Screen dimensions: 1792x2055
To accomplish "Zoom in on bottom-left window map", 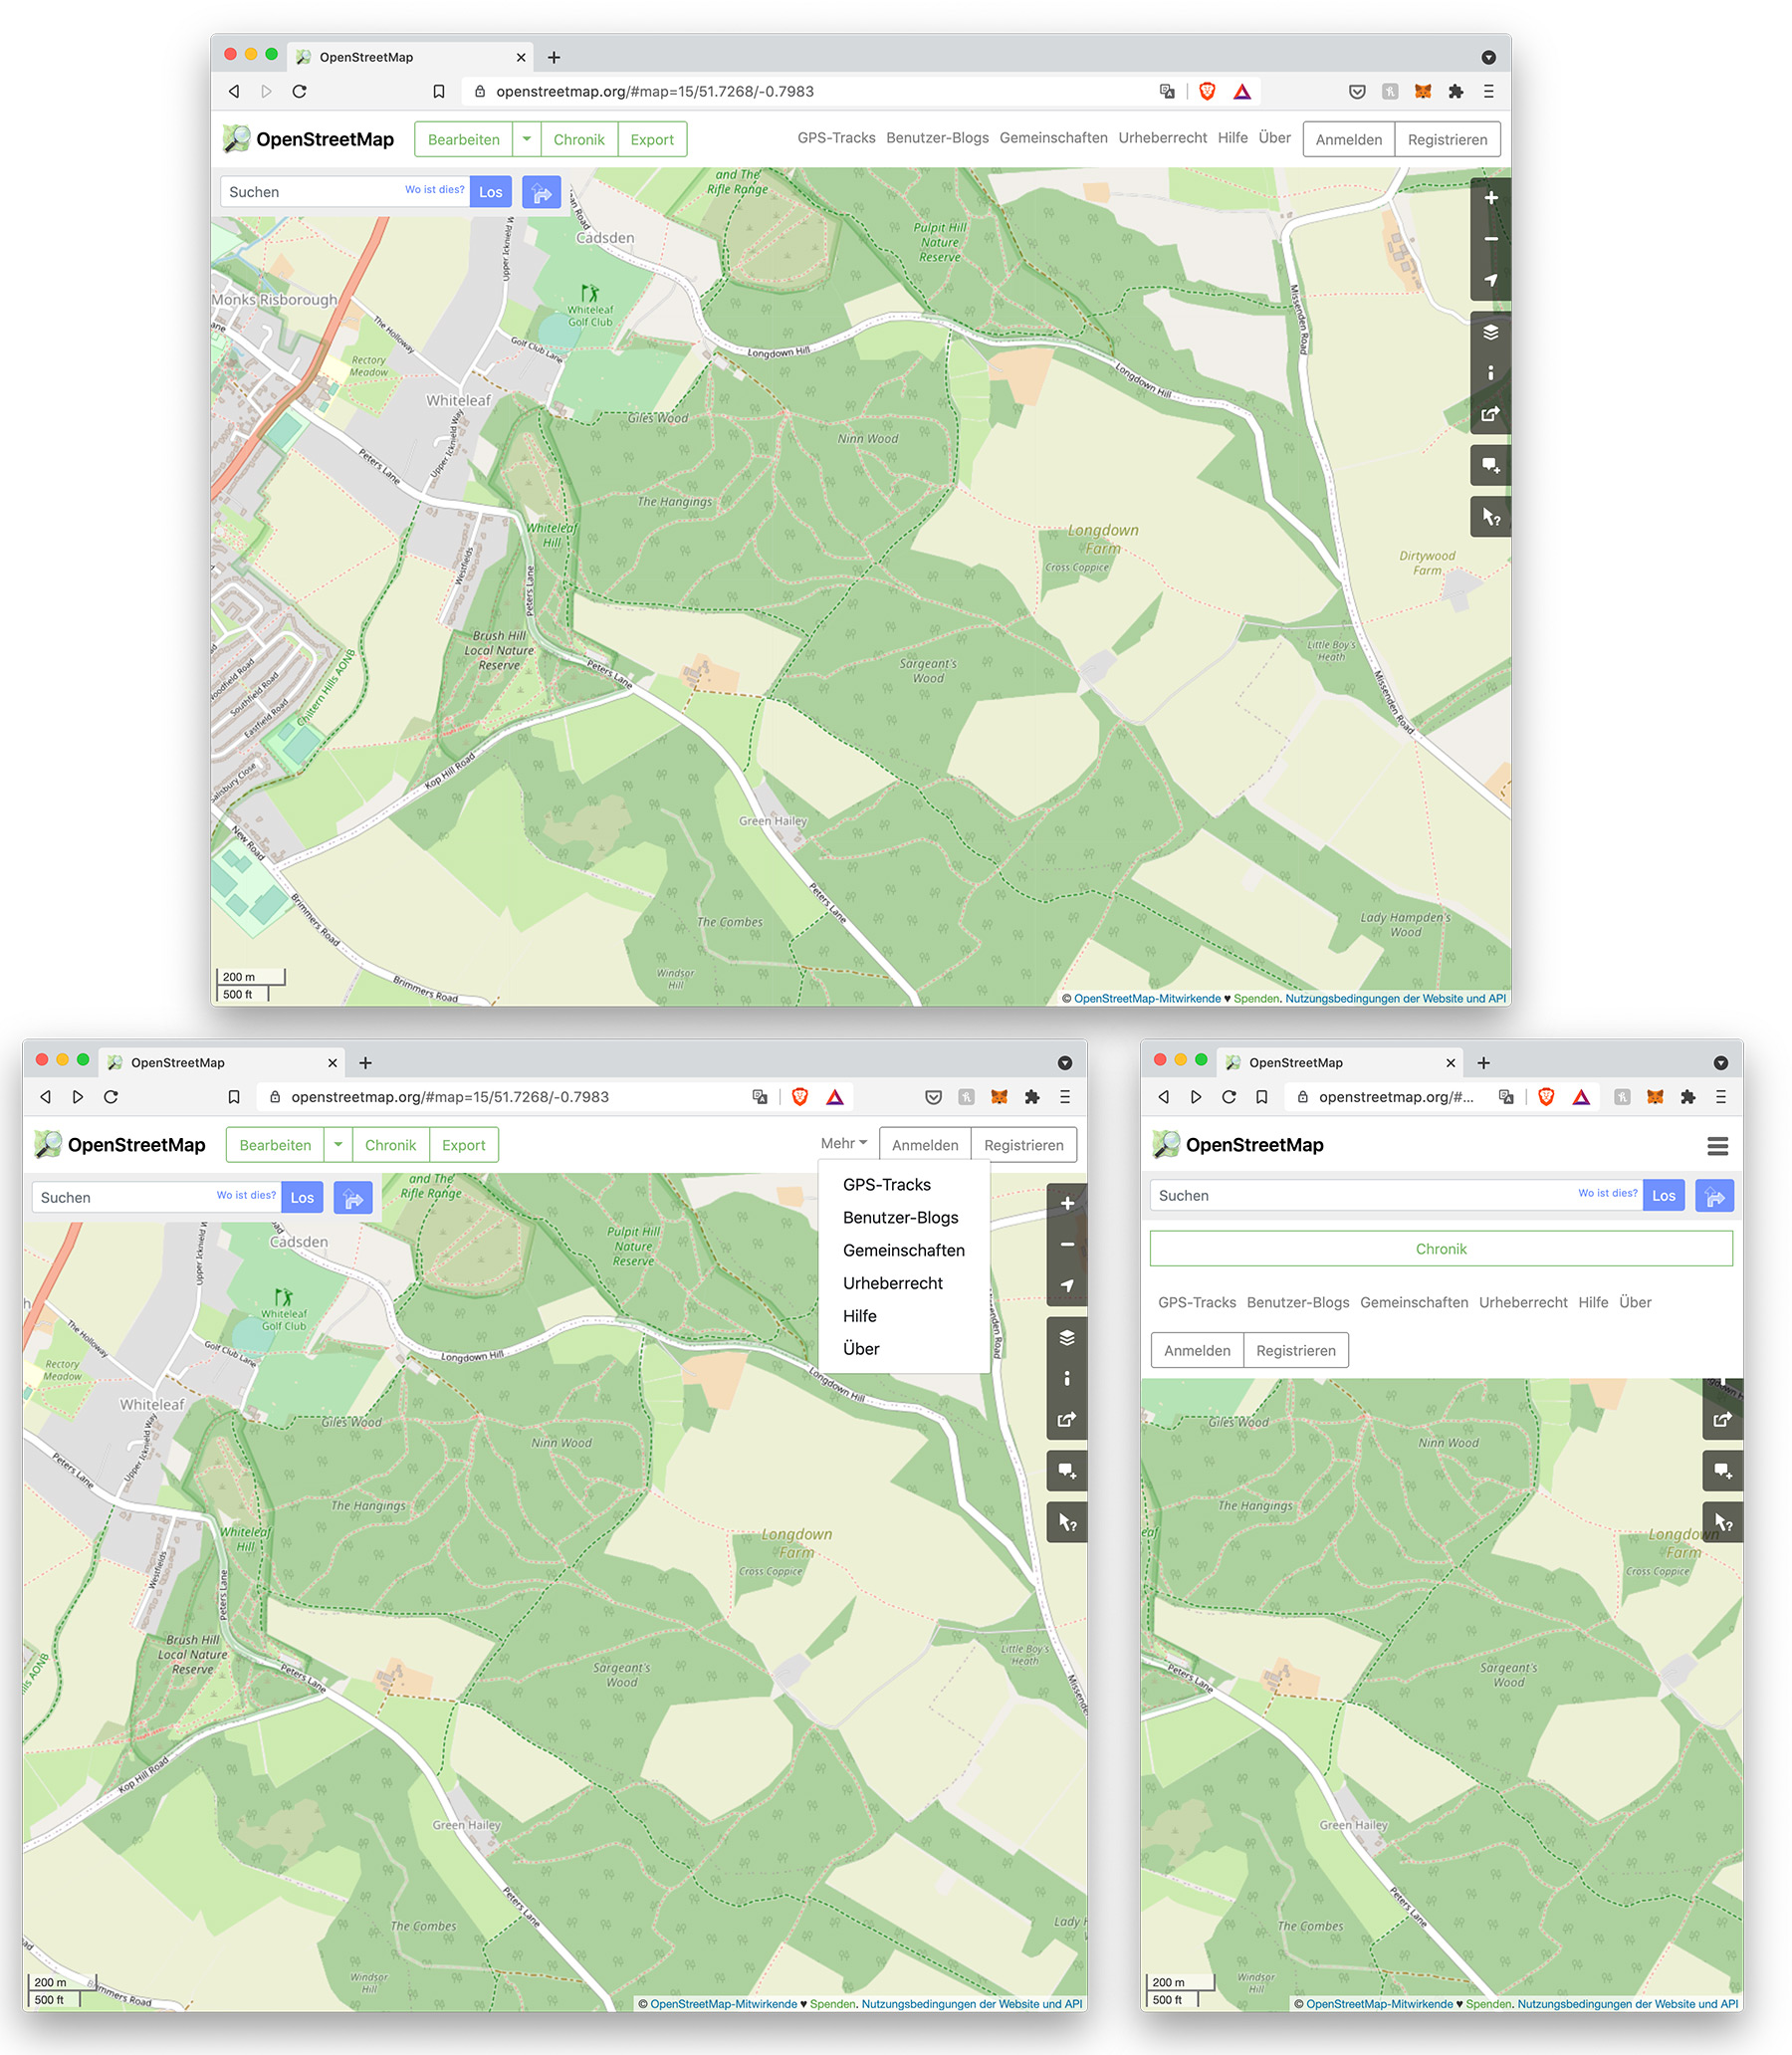I will coord(1067,1203).
